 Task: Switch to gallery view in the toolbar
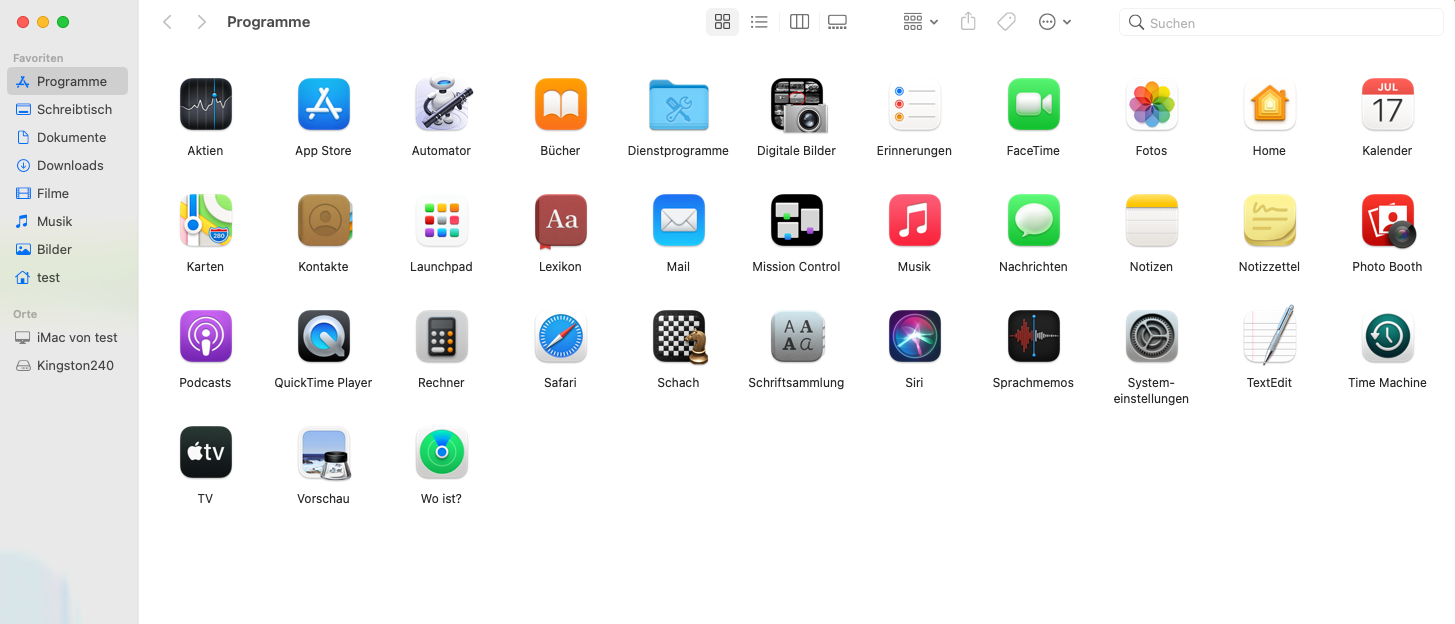click(x=838, y=22)
